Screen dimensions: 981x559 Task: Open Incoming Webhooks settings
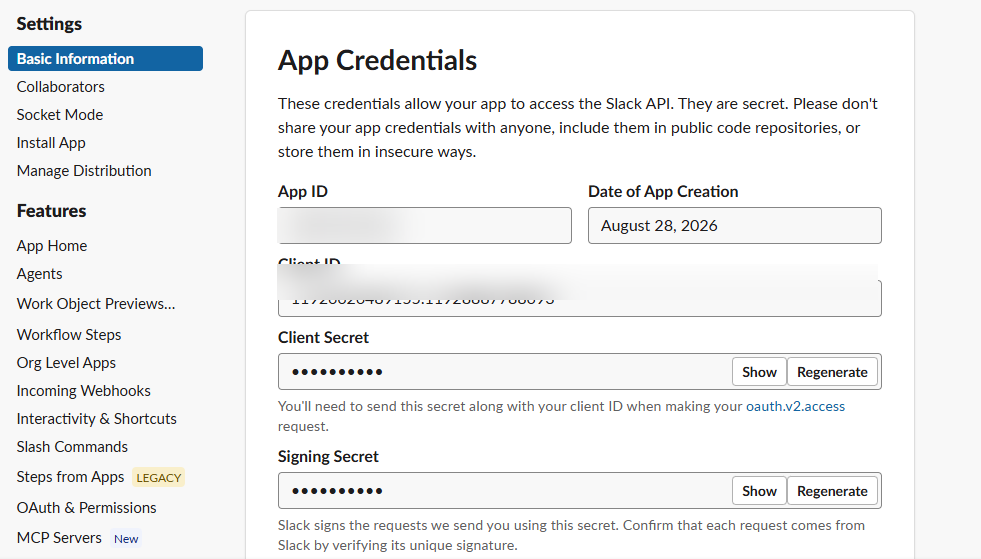pyautogui.click(x=84, y=391)
